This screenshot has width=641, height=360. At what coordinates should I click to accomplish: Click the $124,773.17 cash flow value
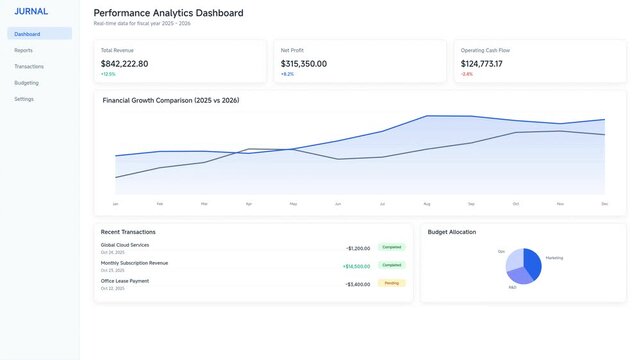pos(482,64)
